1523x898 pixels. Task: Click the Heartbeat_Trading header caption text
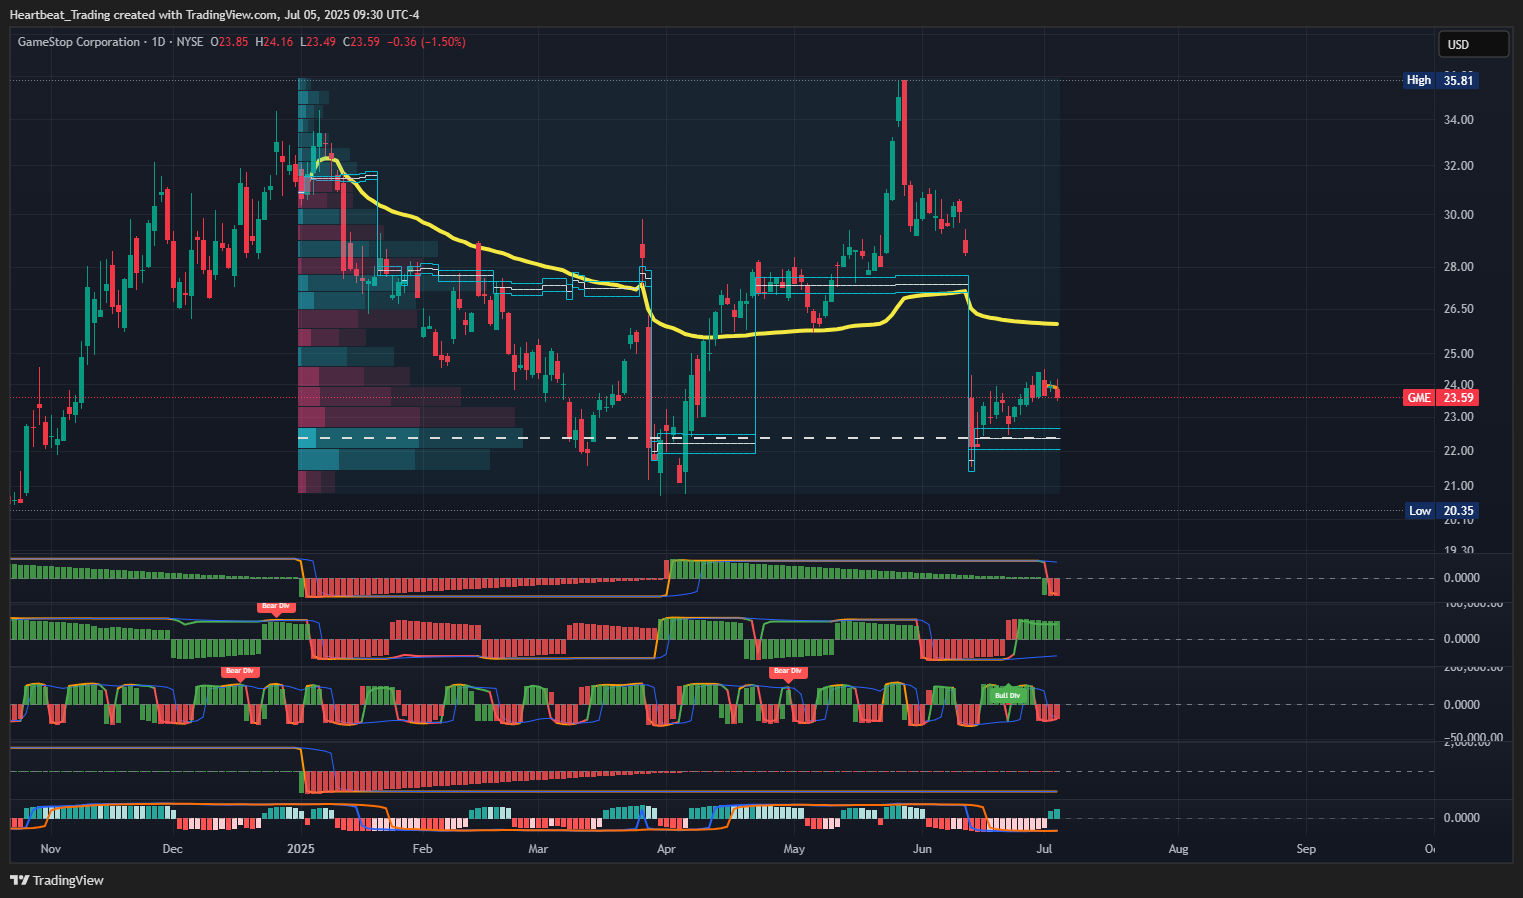[x=214, y=14]
